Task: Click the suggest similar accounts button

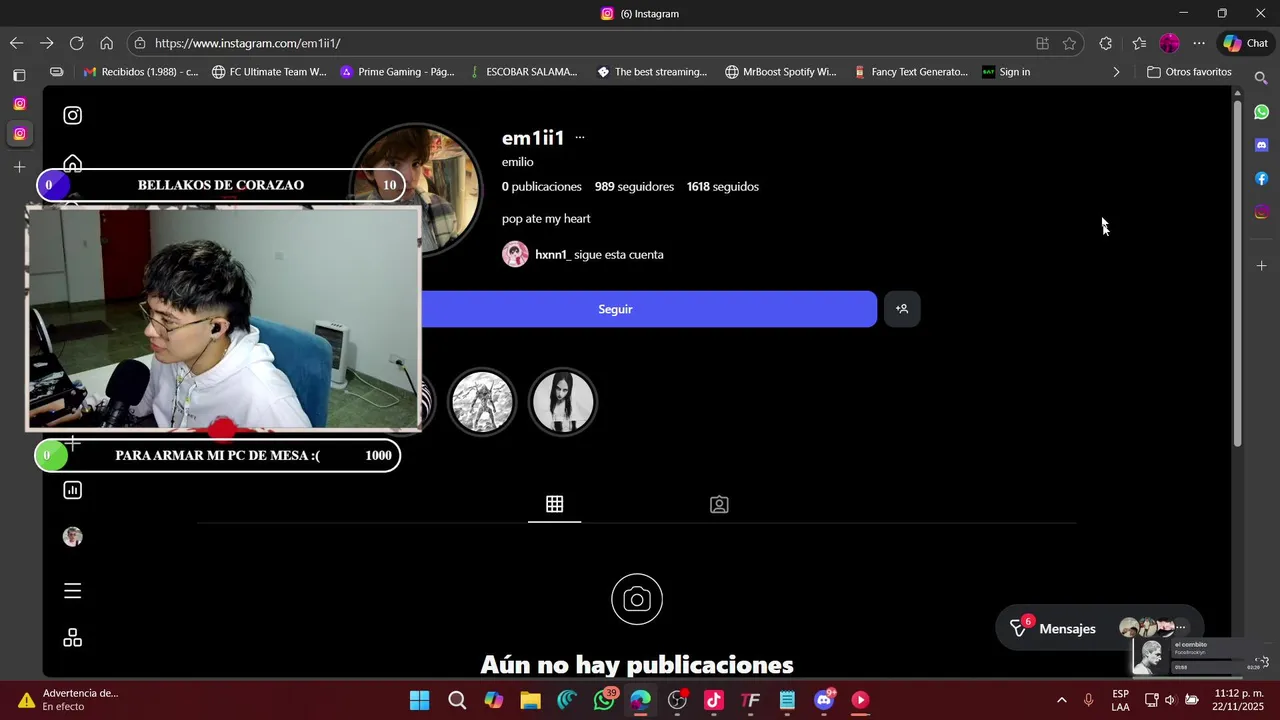Action: click(902, 309)
